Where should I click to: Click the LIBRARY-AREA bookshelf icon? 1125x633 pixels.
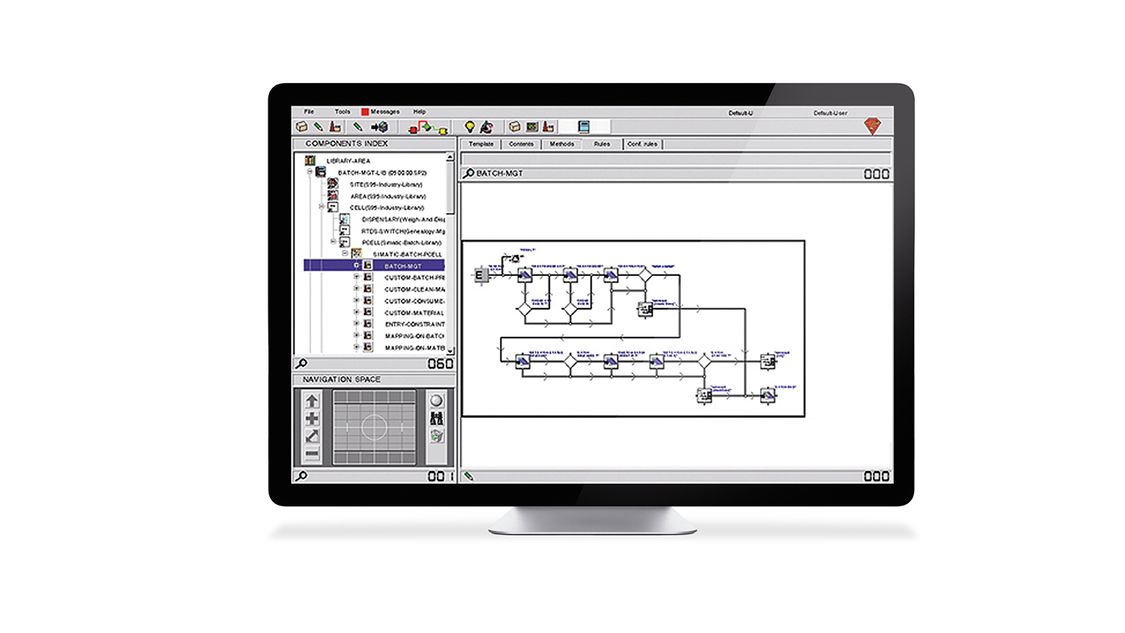pyautogui.click(x=310, y=161)
